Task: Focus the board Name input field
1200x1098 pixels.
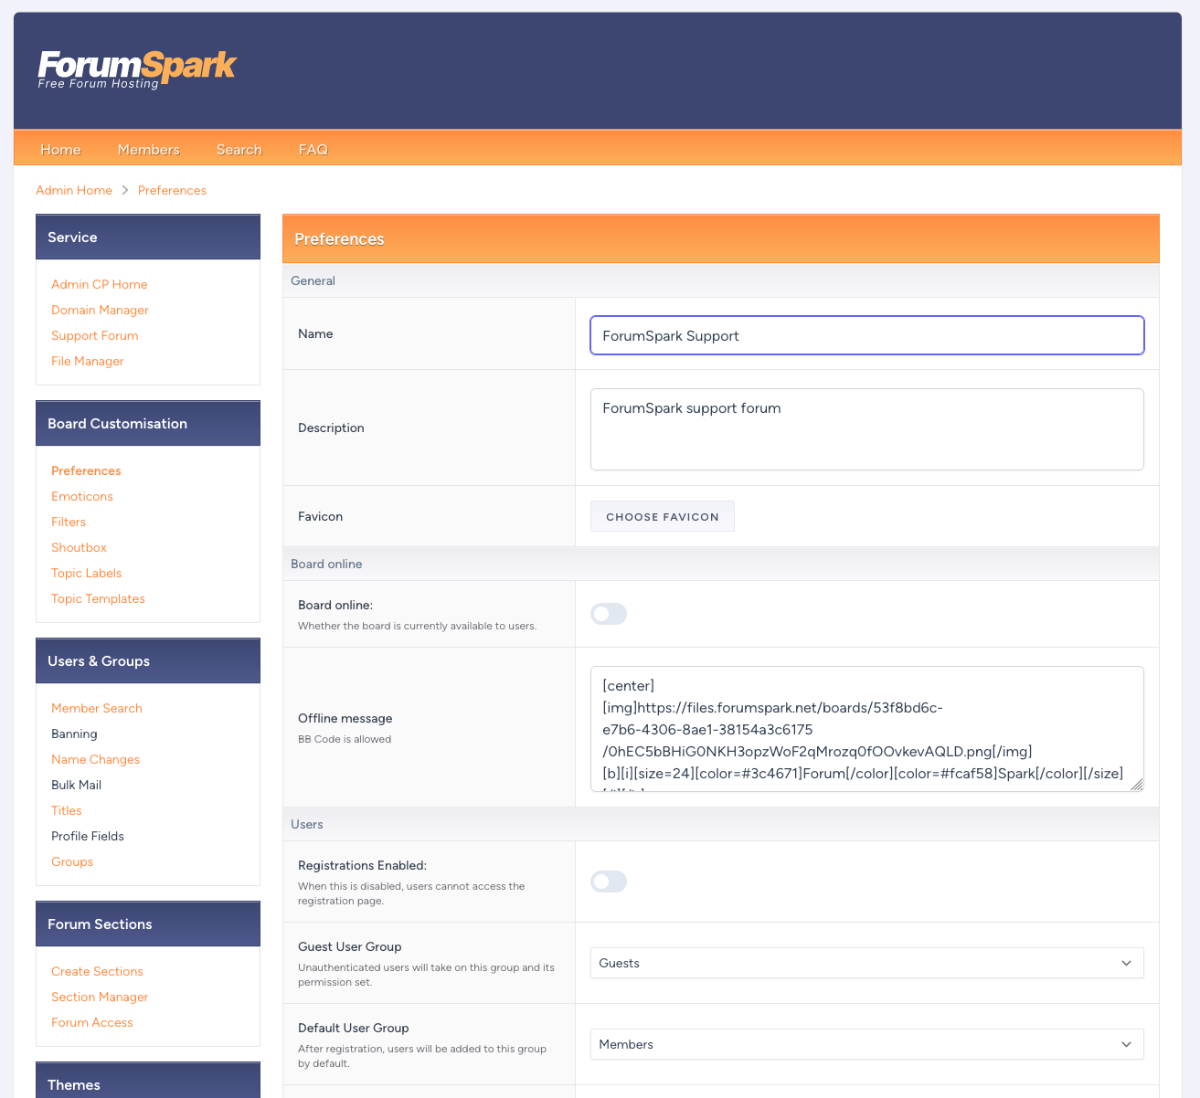Action: click(x=867, y=335)
